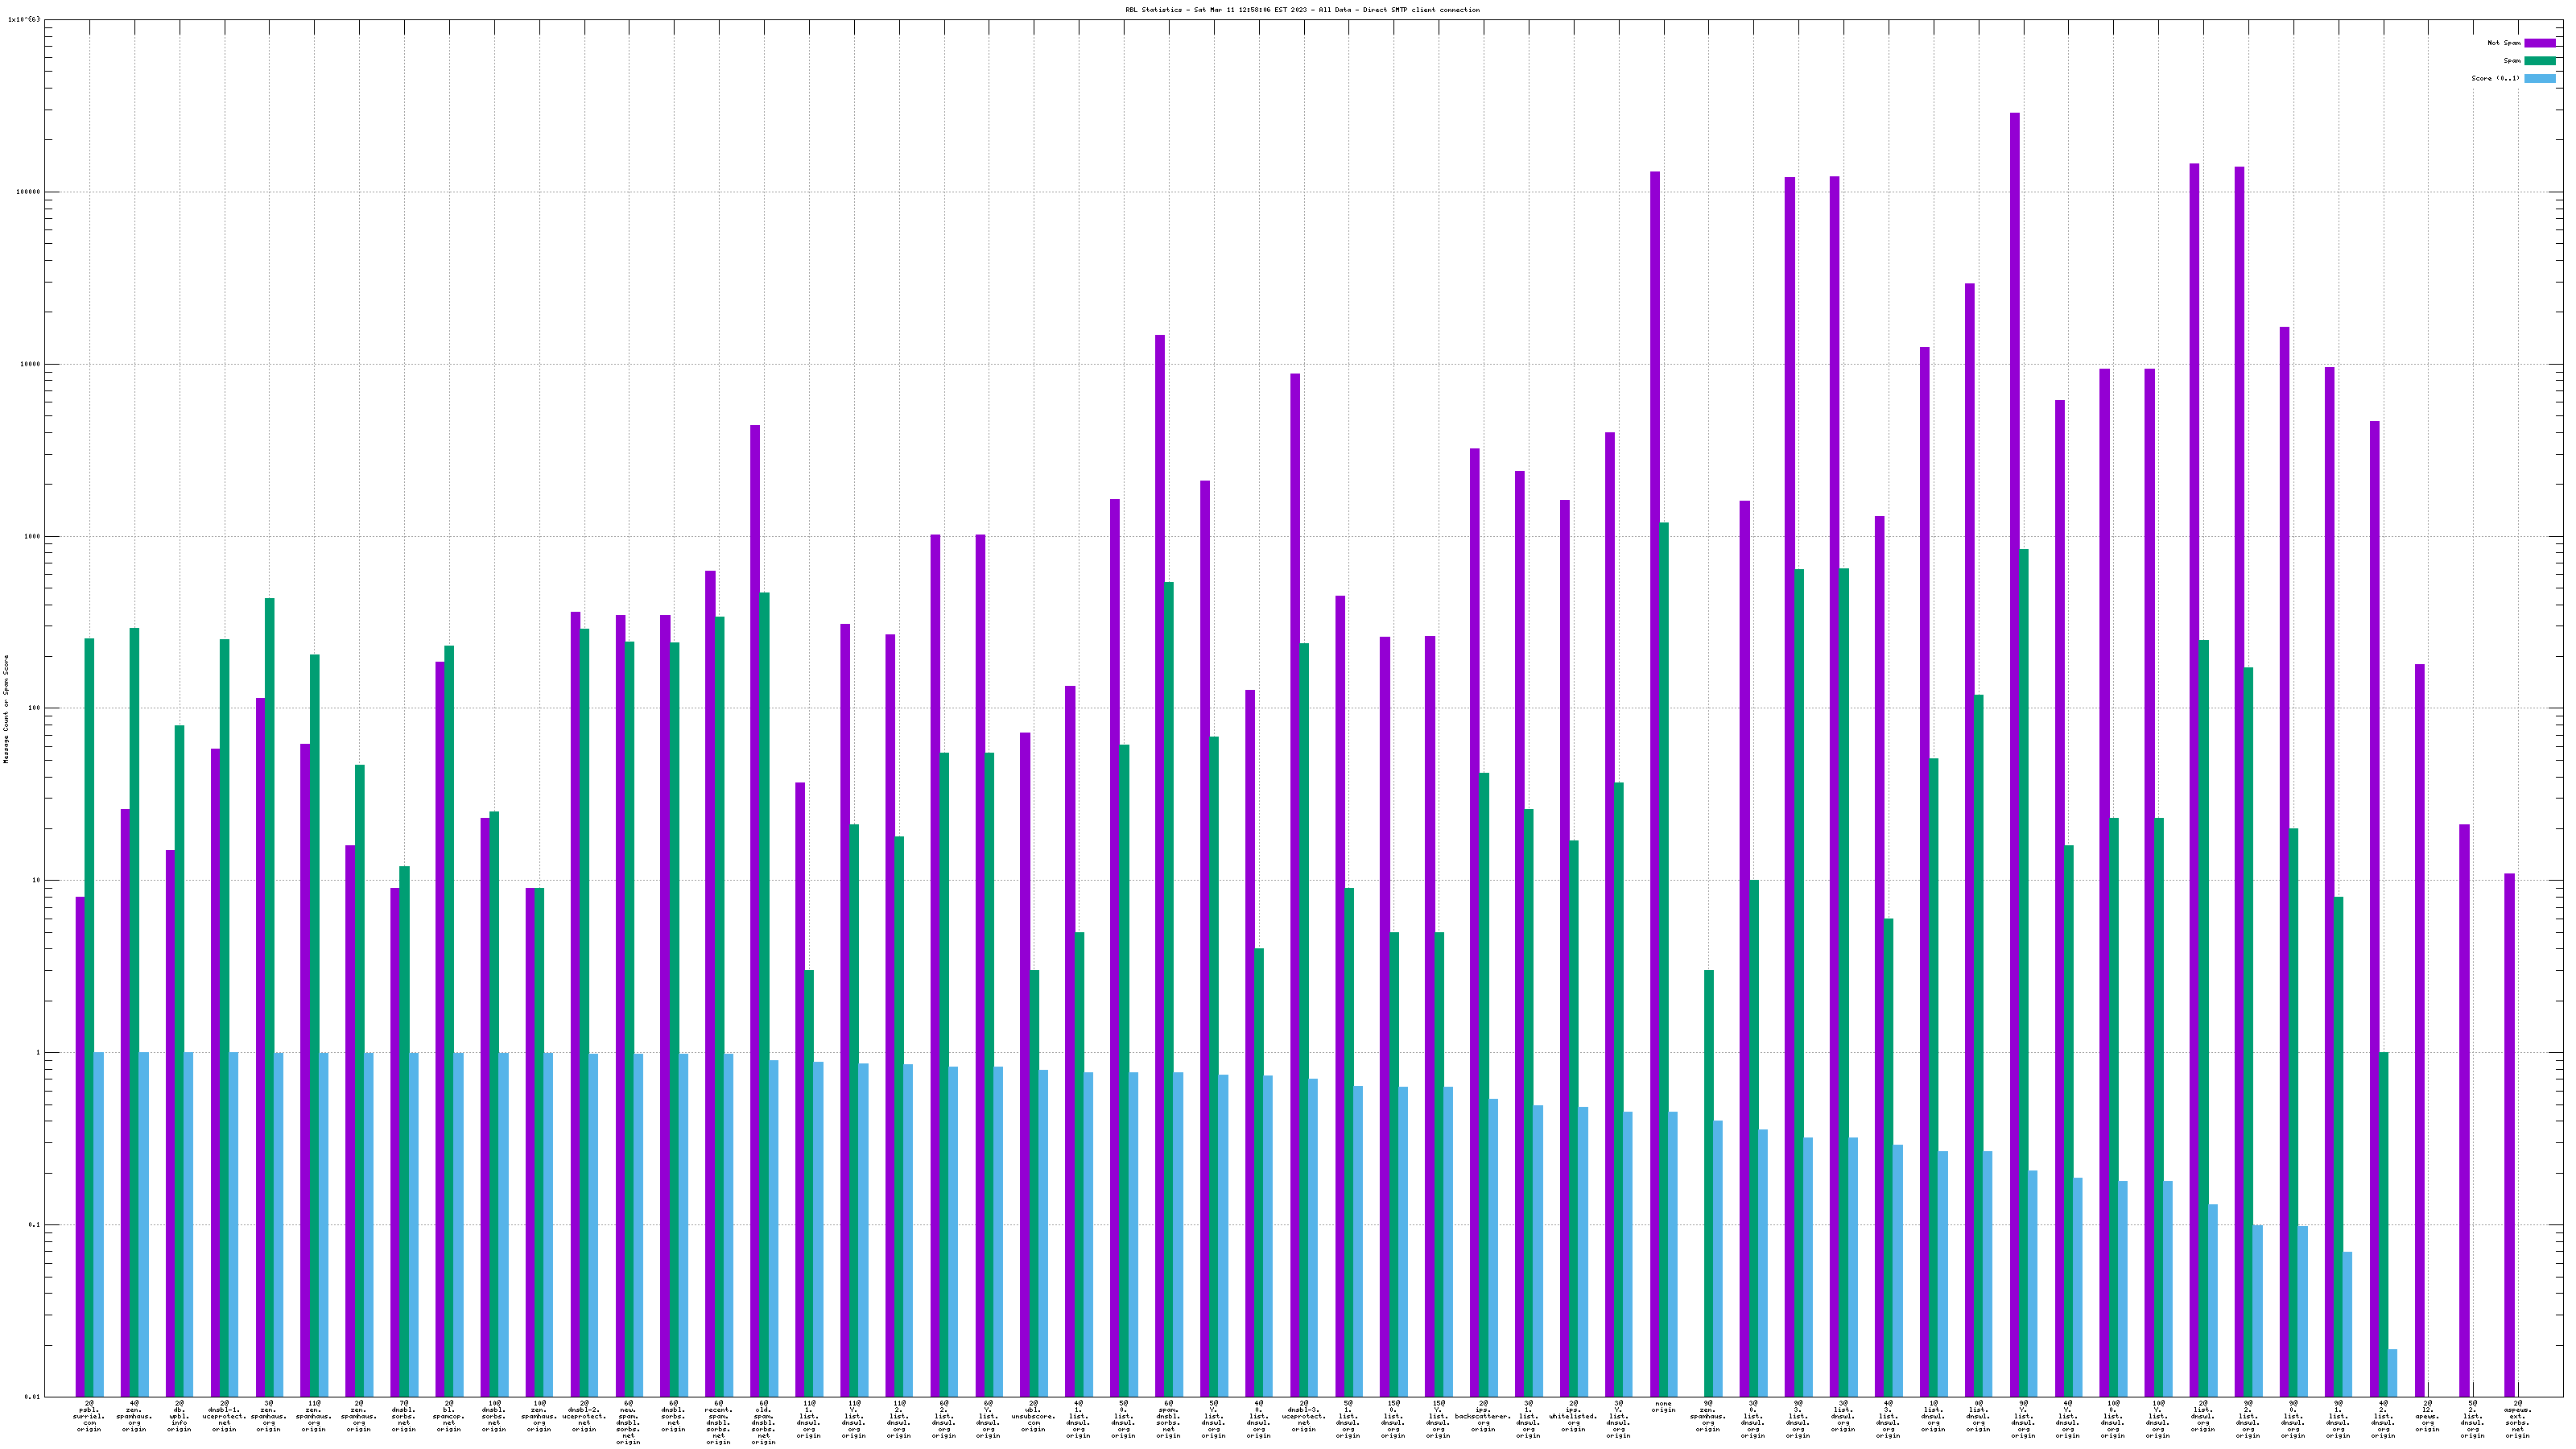The height and width of the screenshot is (1449, 2576).
Task: Click the 'Message Count or Spam Score' y-axis title
Action: click(6, 709)
